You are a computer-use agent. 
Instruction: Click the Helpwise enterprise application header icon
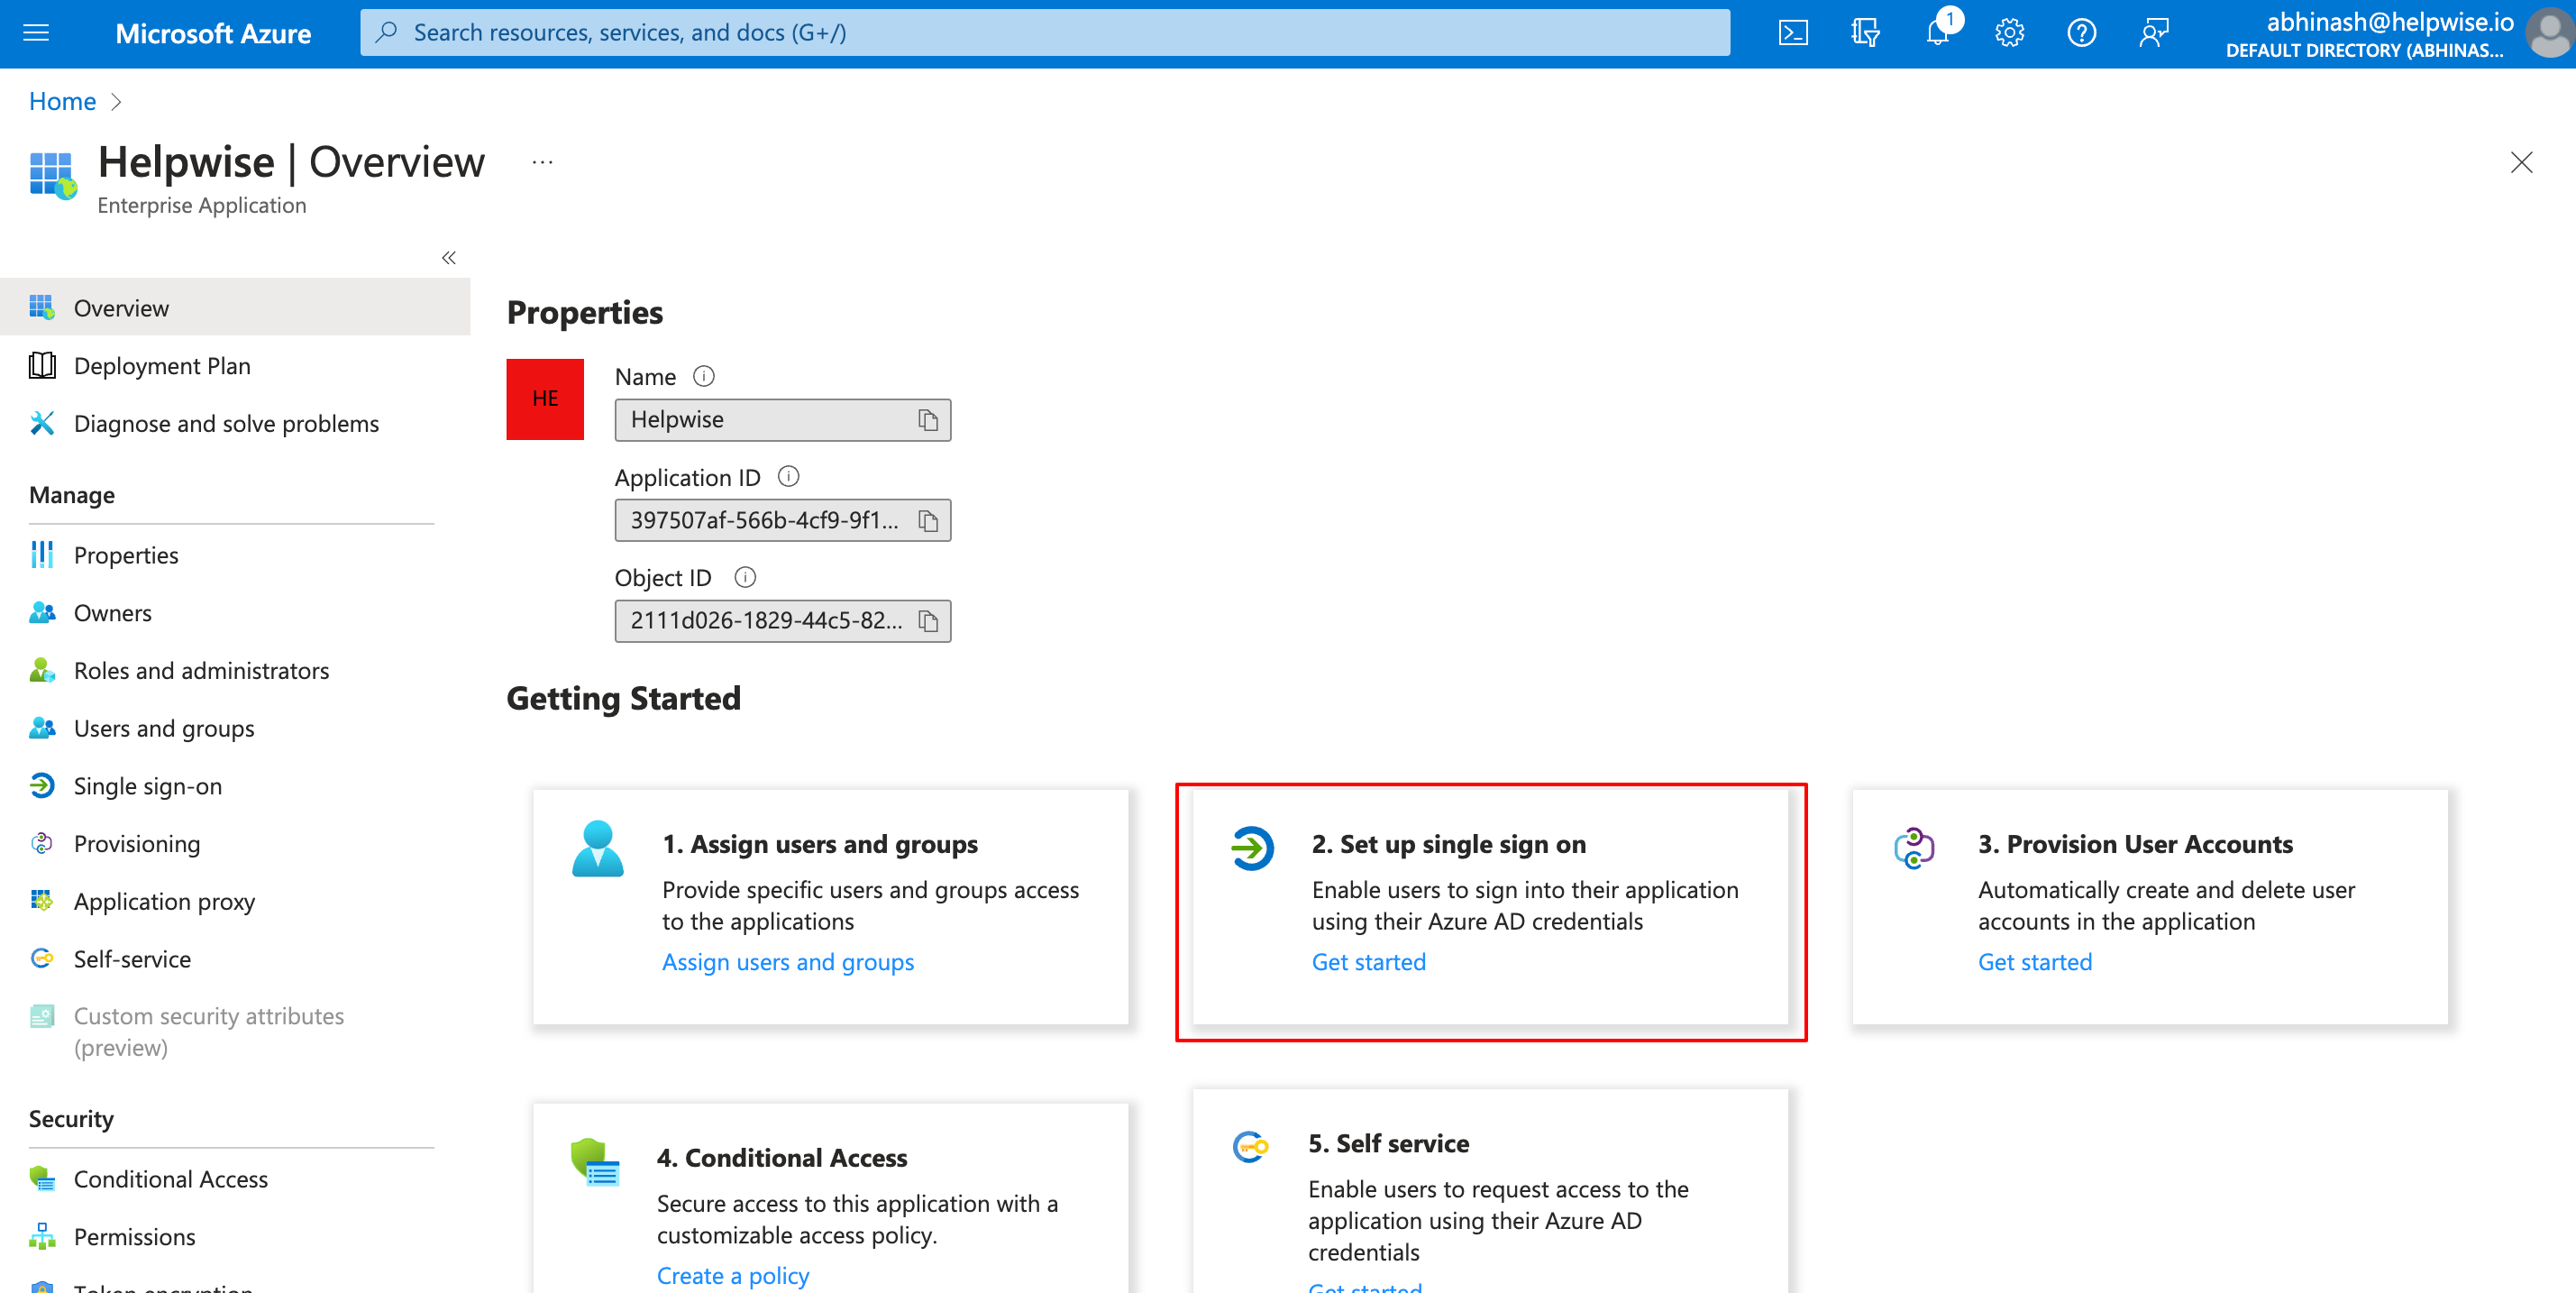click(x=53, y=176)
